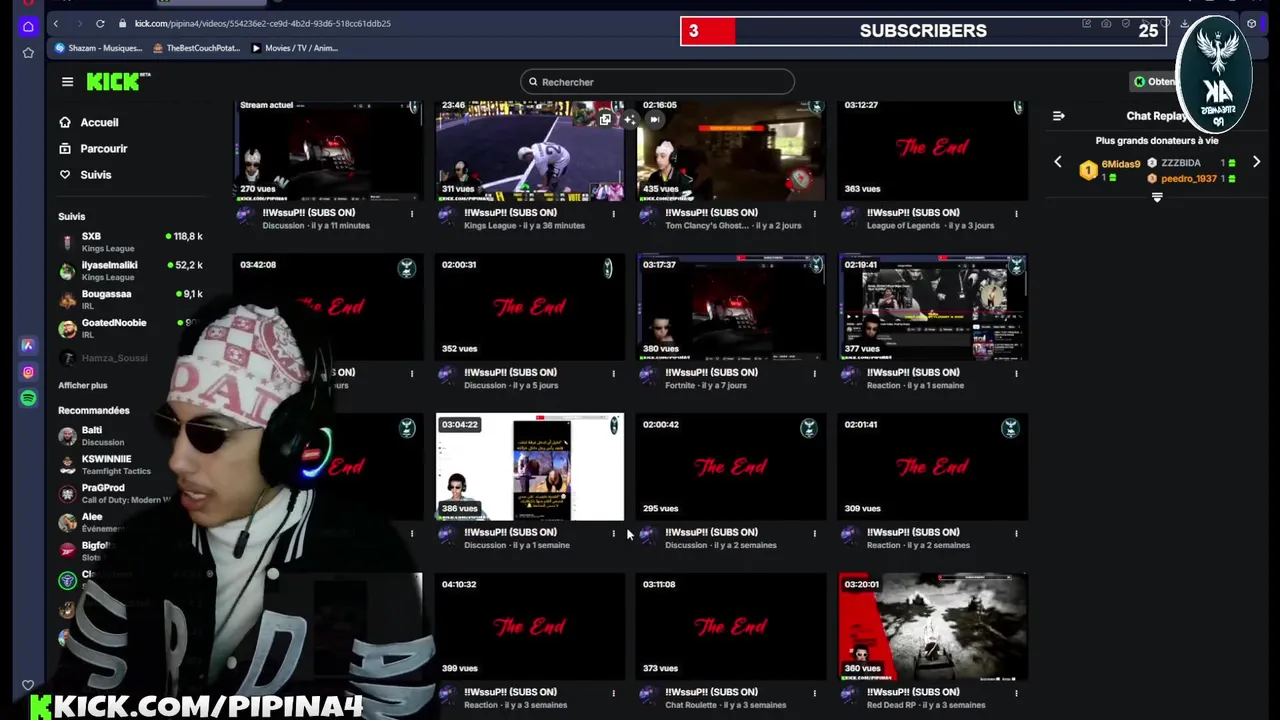The image size is (1280, 720).
Task: Open the 02:16:05 Tom Clancy's video
Action: (731, 150)
